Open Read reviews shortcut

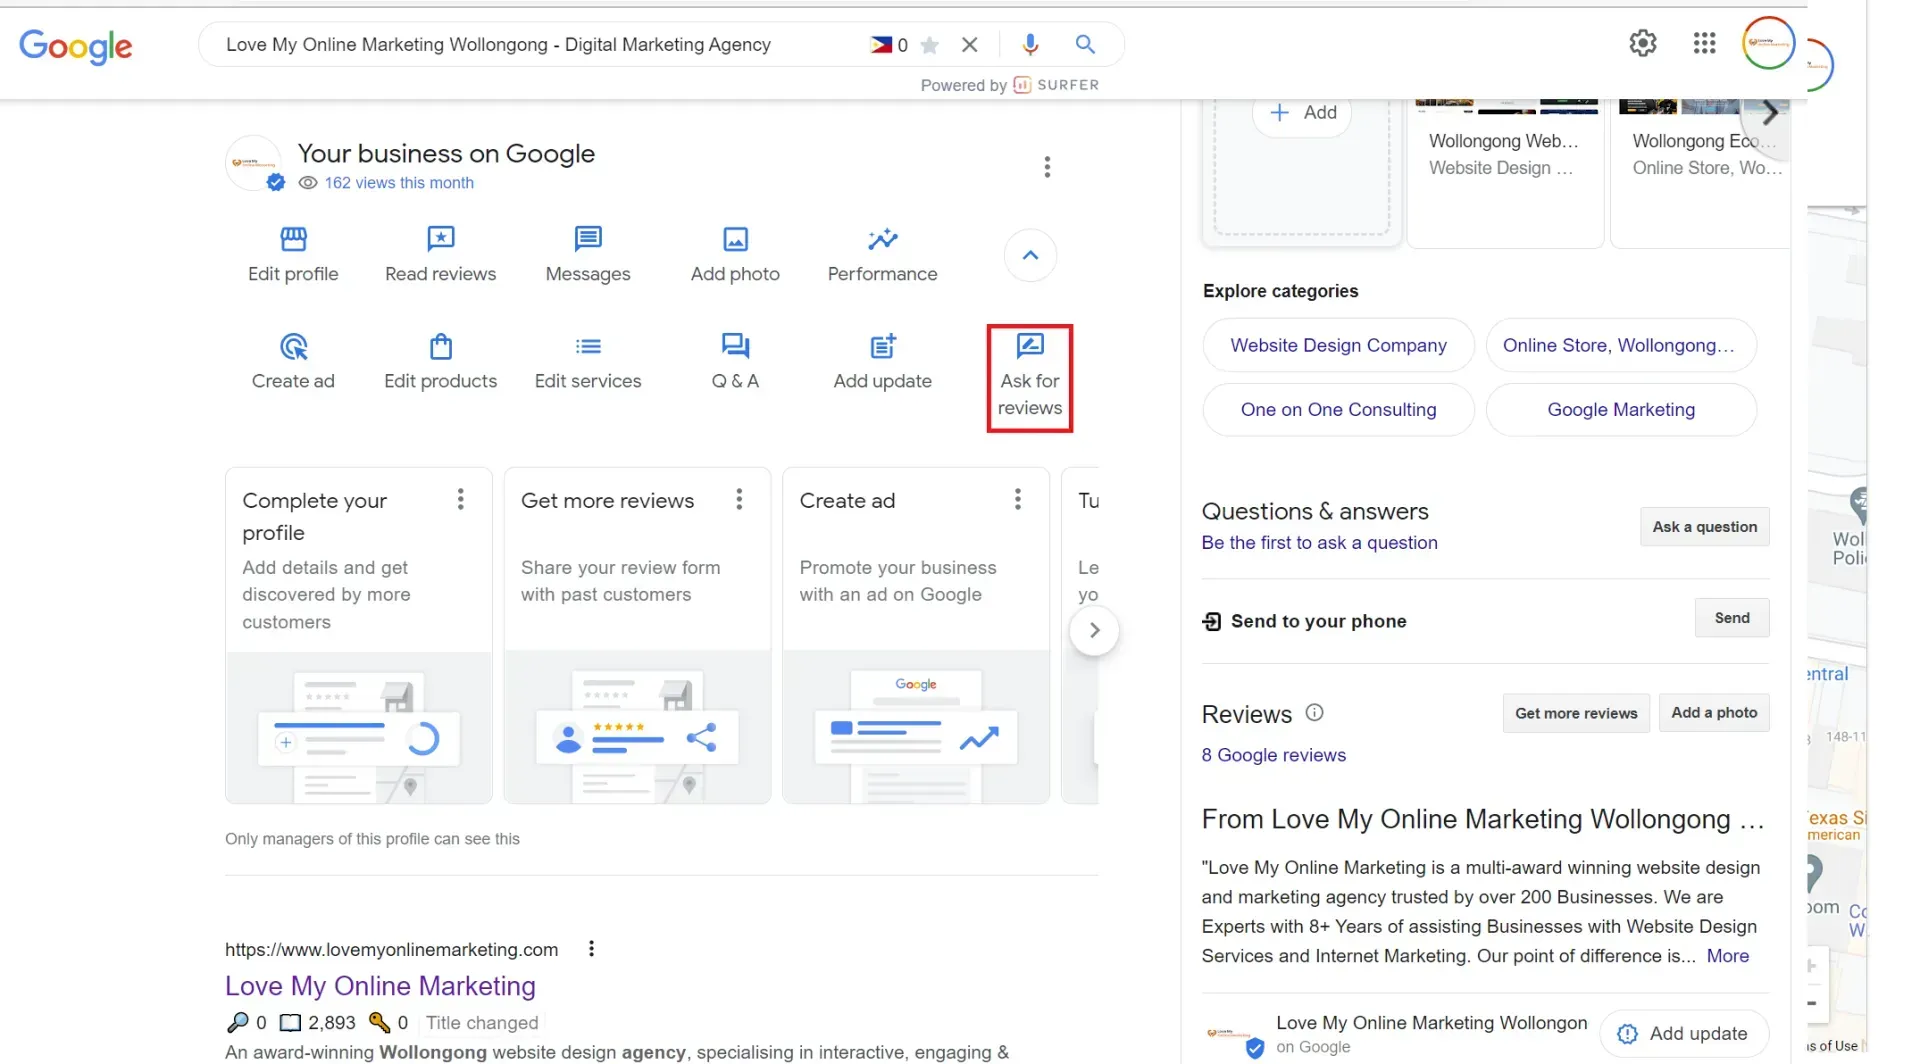440,254
